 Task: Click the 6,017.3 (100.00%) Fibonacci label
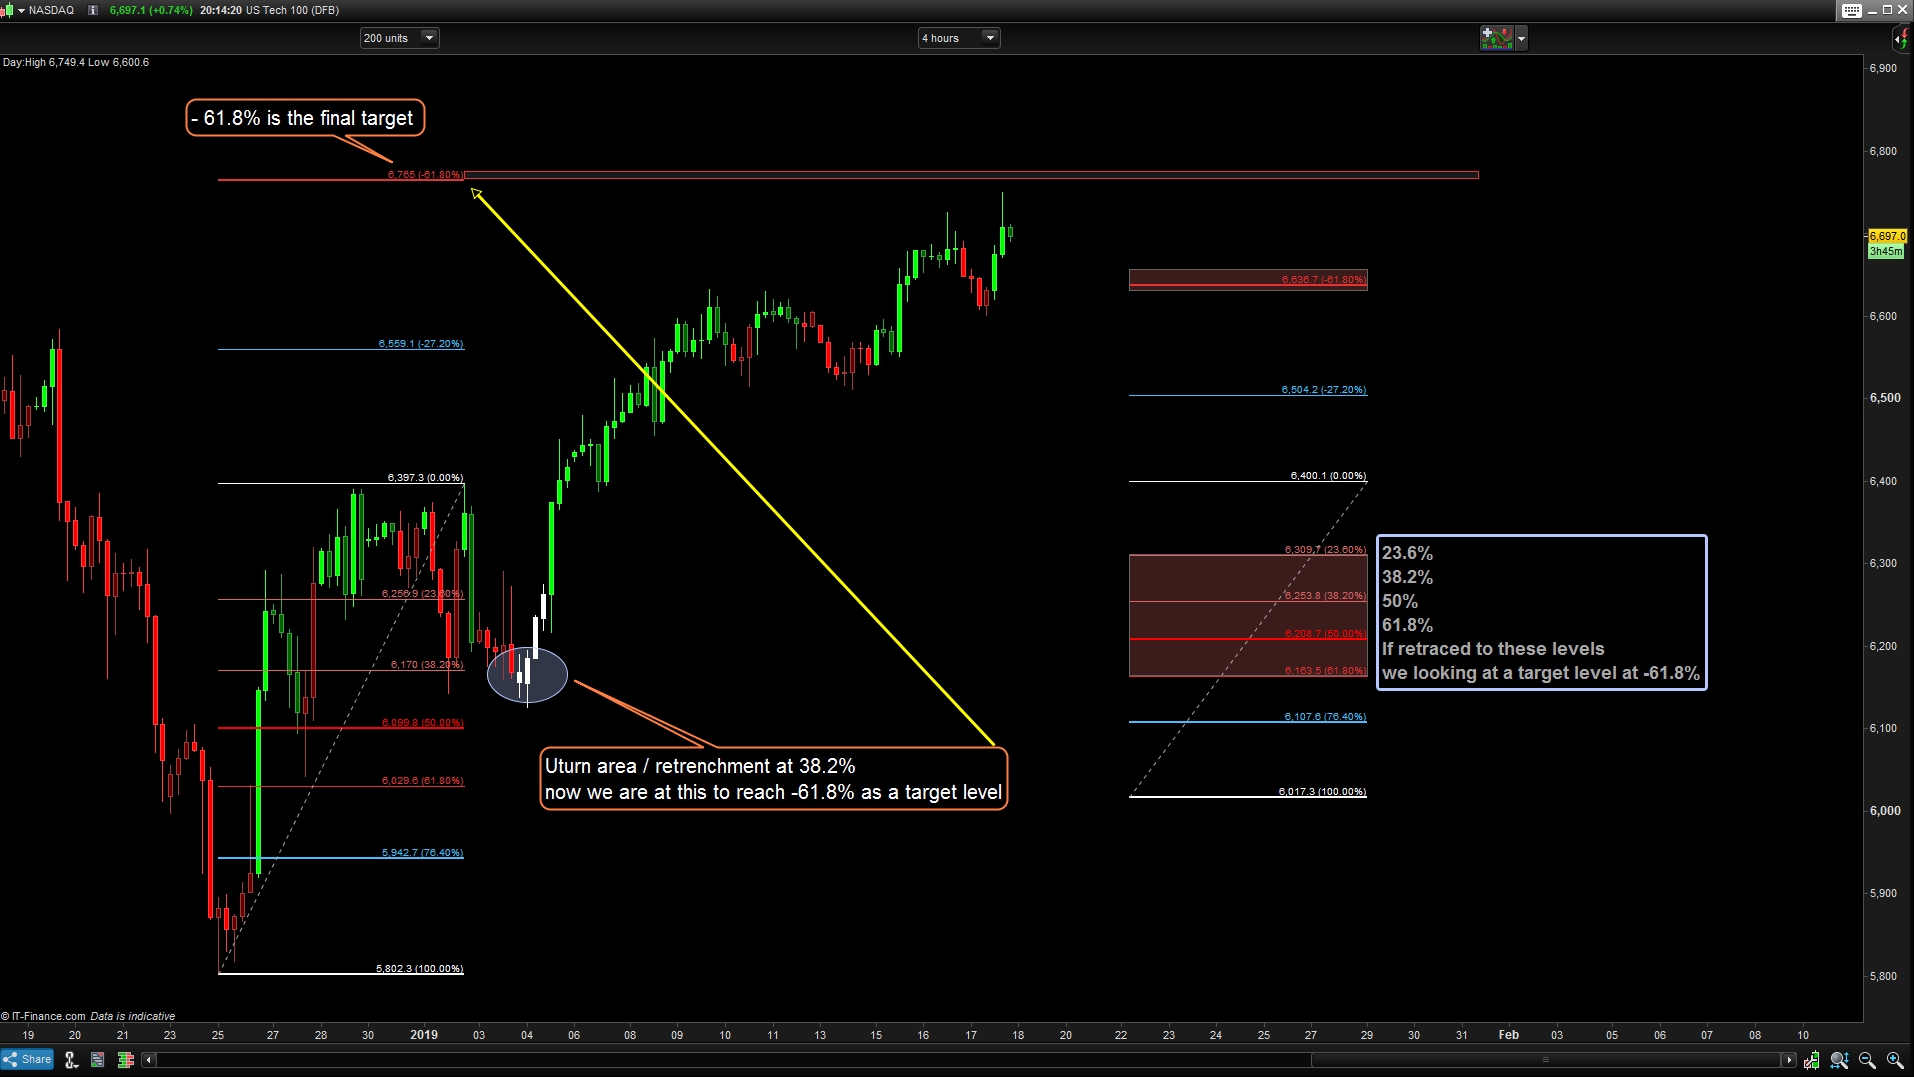click(x=1322, y=792)
